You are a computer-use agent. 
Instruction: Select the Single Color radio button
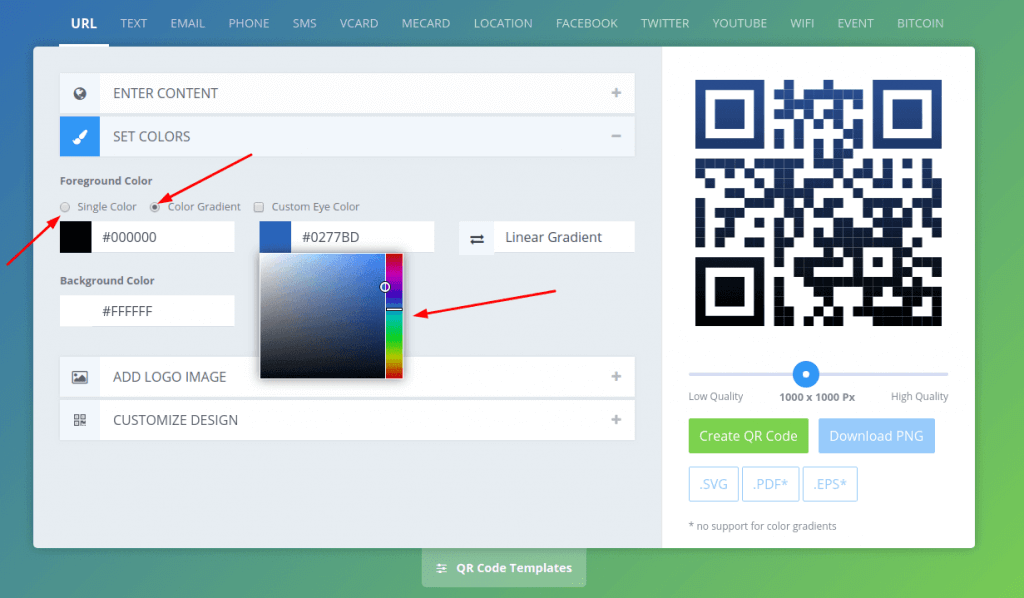point(64,206)
